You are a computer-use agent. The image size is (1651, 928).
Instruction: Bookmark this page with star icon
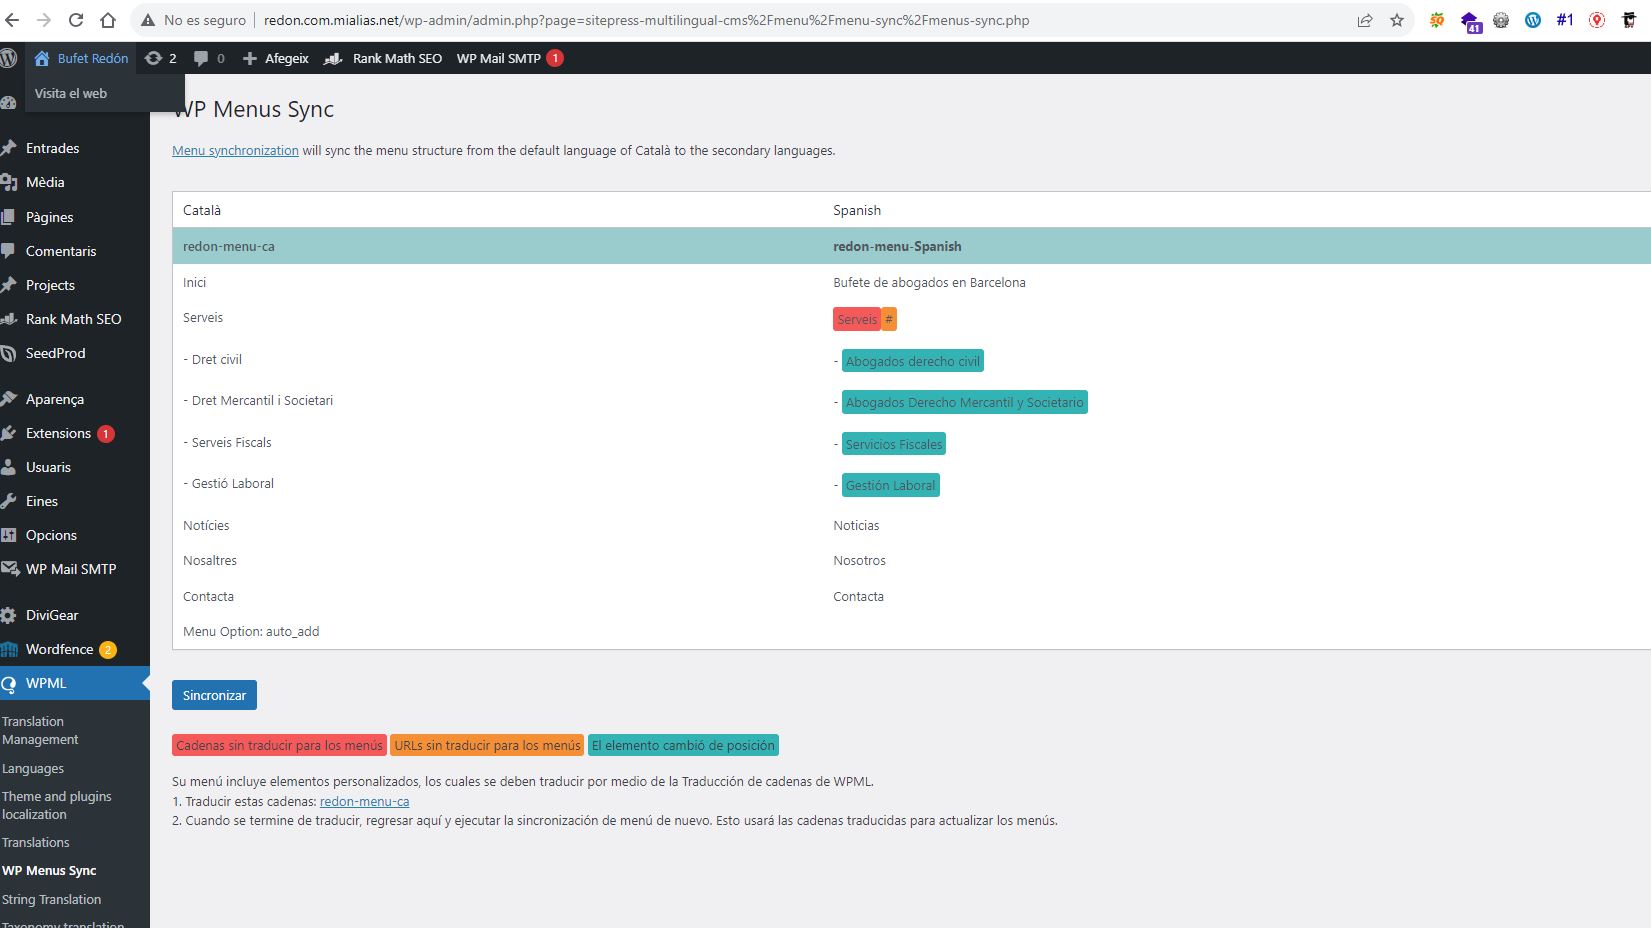[1397, 20]
